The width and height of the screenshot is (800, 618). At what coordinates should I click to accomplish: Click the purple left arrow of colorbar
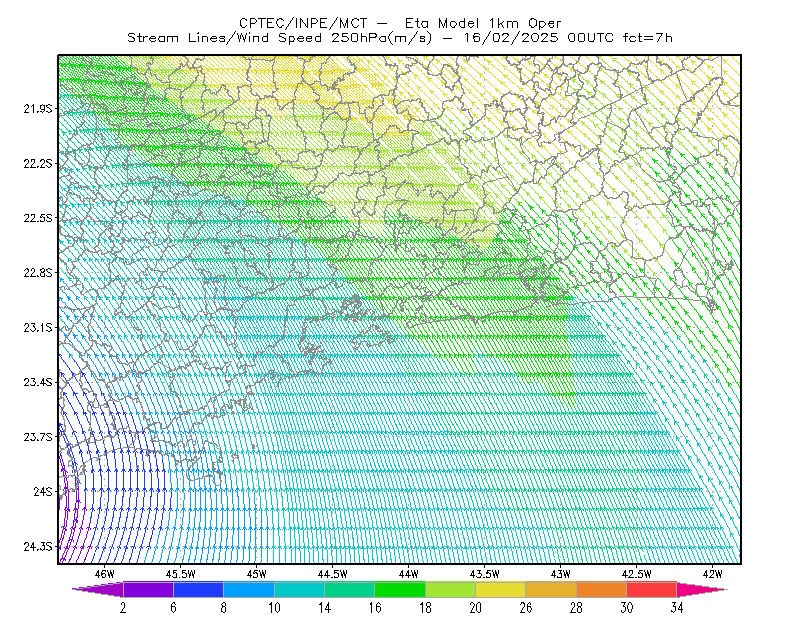coord(98,589)
